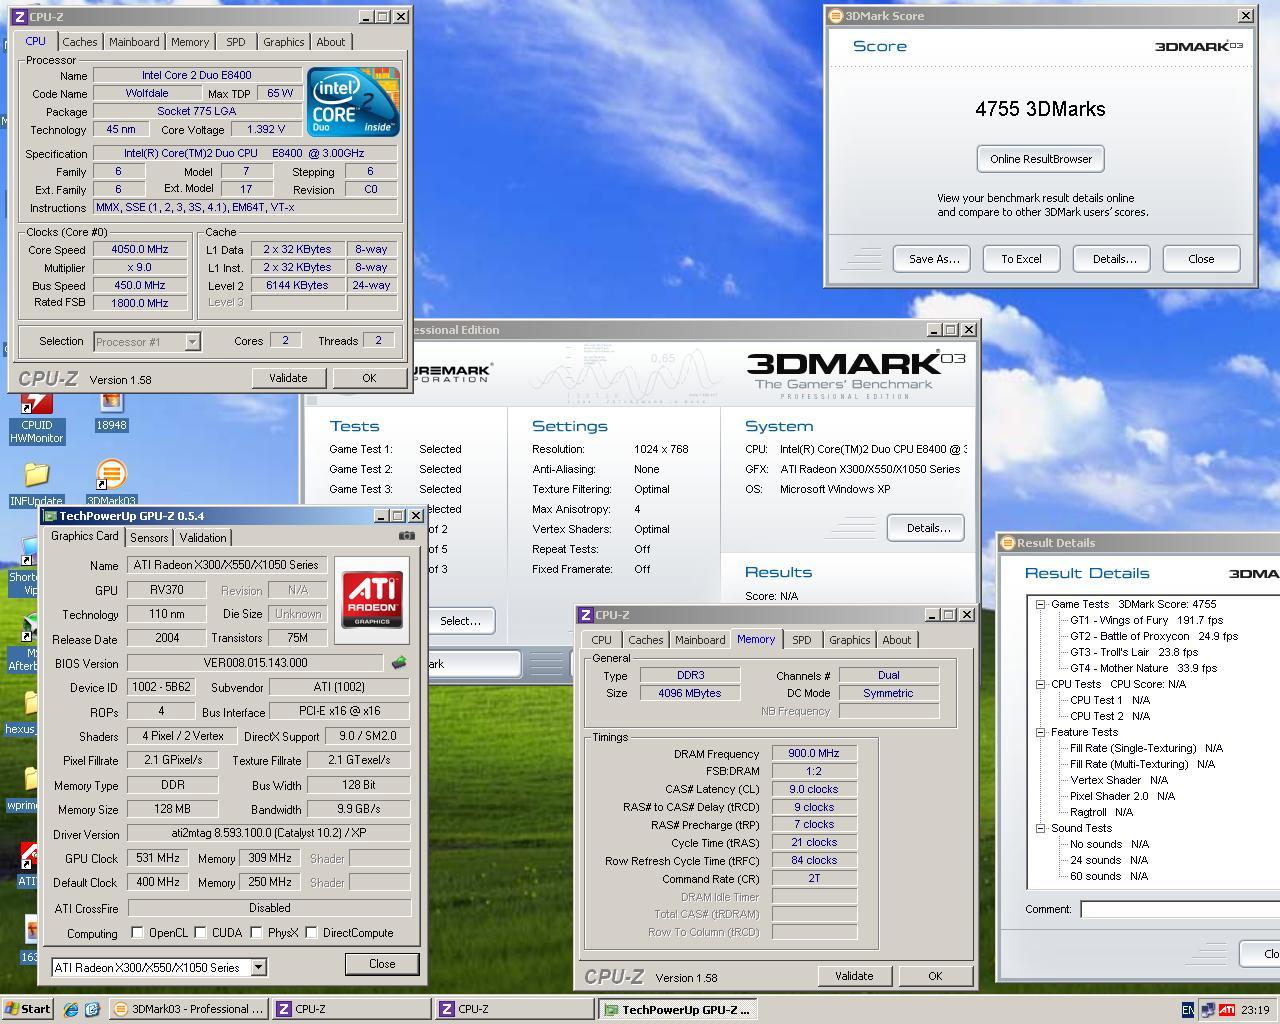The width and height of the screenshot is (1280, 1024).
Task: Click the About tab in top CPU-Z
Action: [331, 42]
